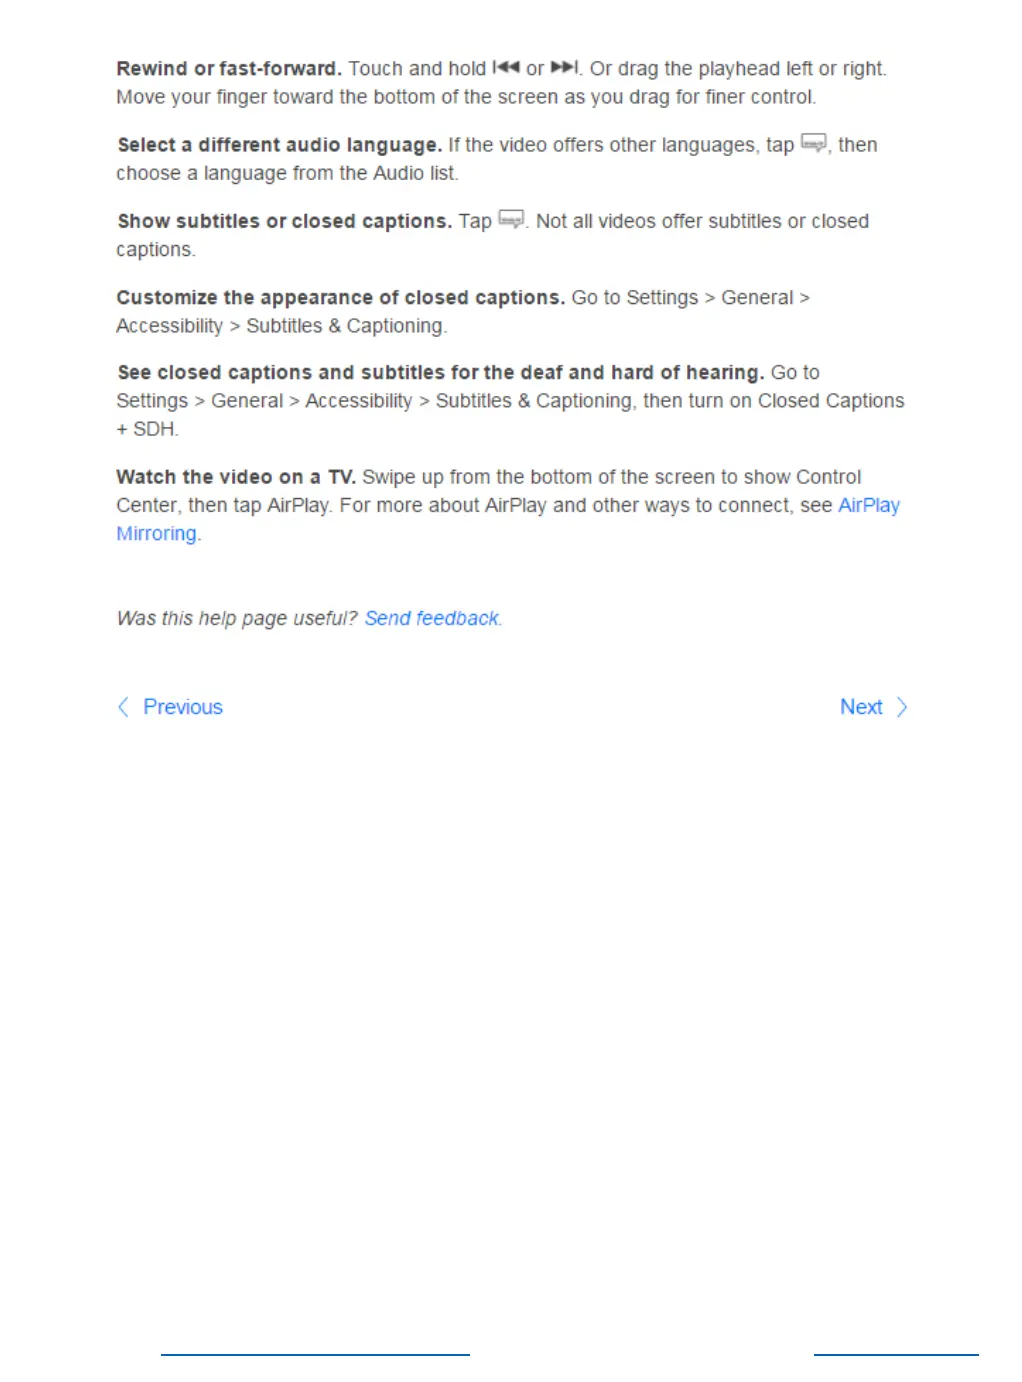Click the 'Rewind or fast-forward' heading
Viewport: 1022px width, 1382px height.
229,68
